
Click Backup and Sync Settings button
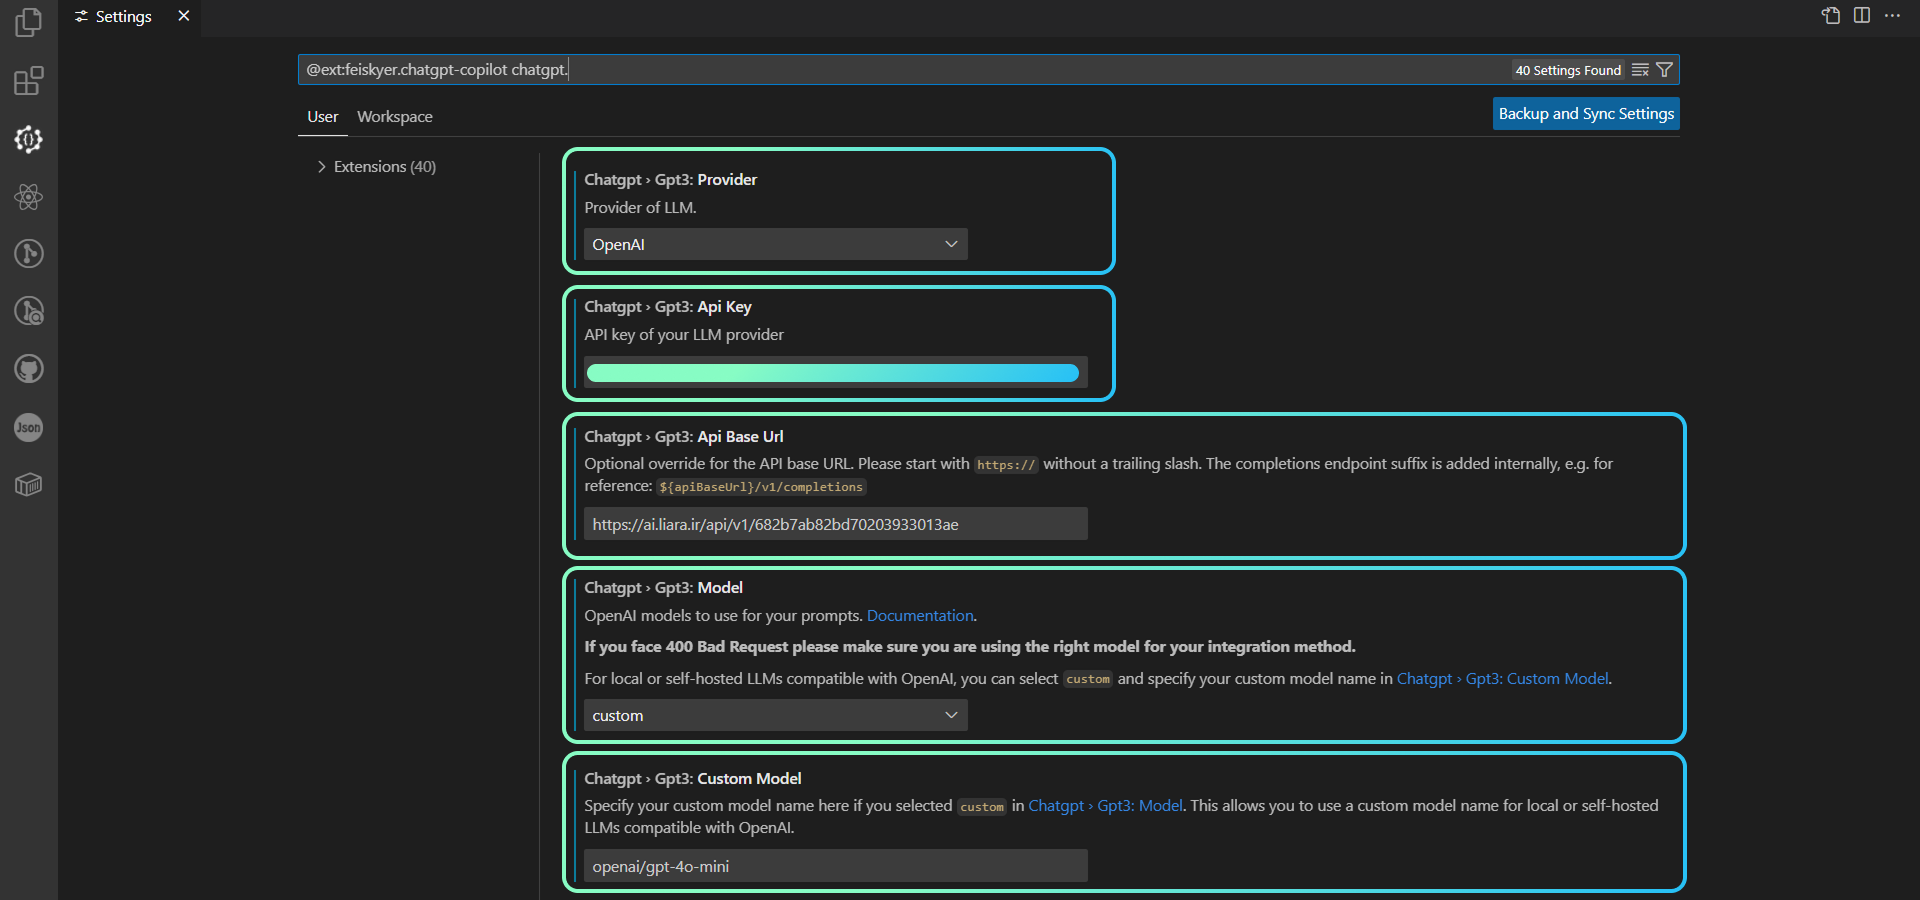1586,114
